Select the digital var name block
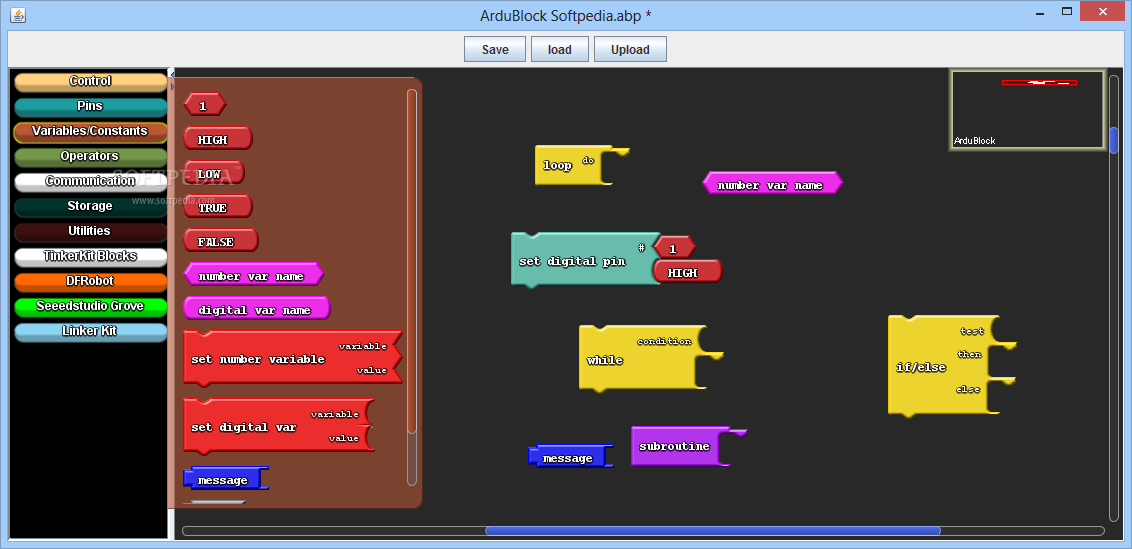The image size is (1132, 549). pos(256,308)
